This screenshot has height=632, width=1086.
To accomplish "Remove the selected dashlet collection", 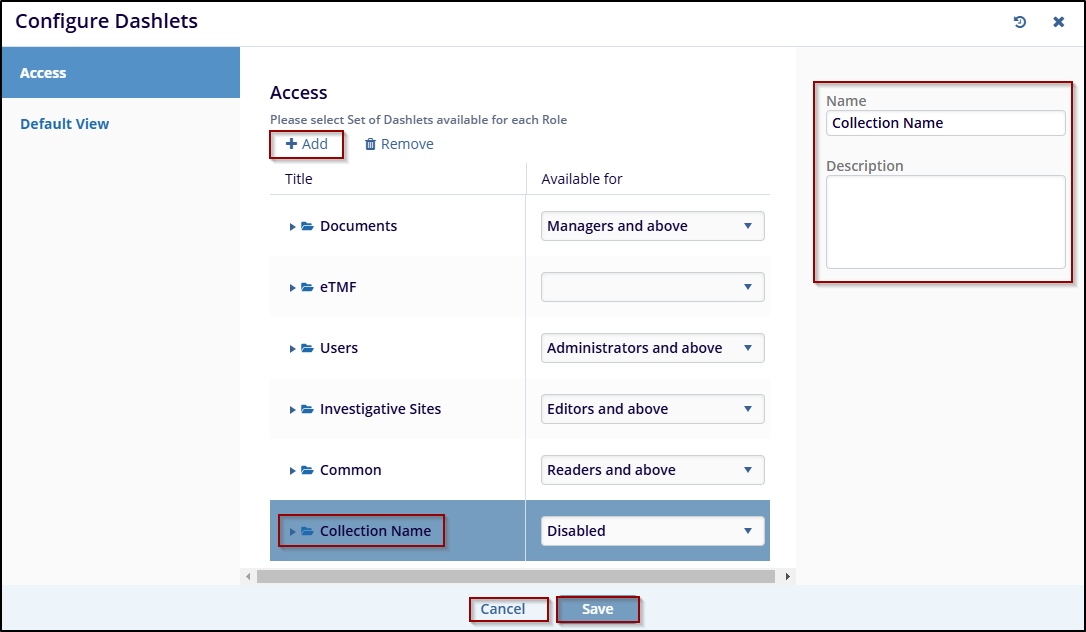I will point(399,144).
